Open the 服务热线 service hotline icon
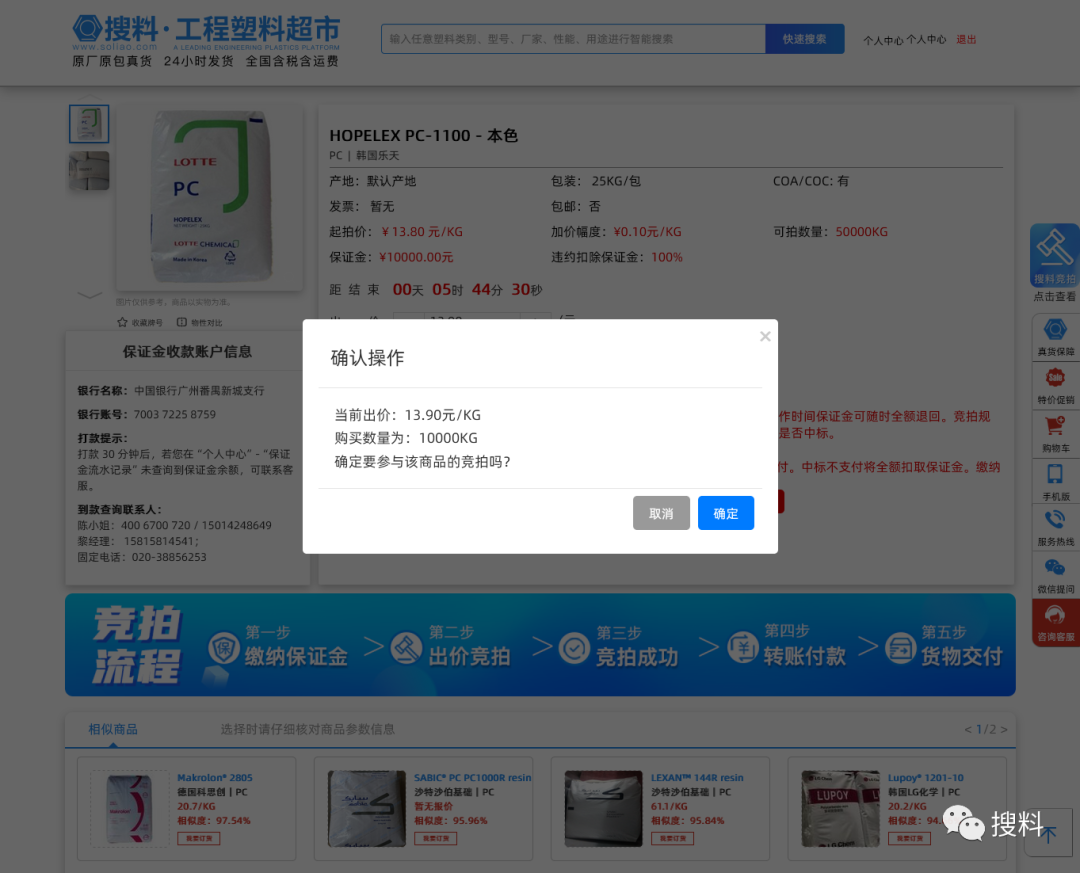This screenshot has width=1080, height=873. [1054, 521]
